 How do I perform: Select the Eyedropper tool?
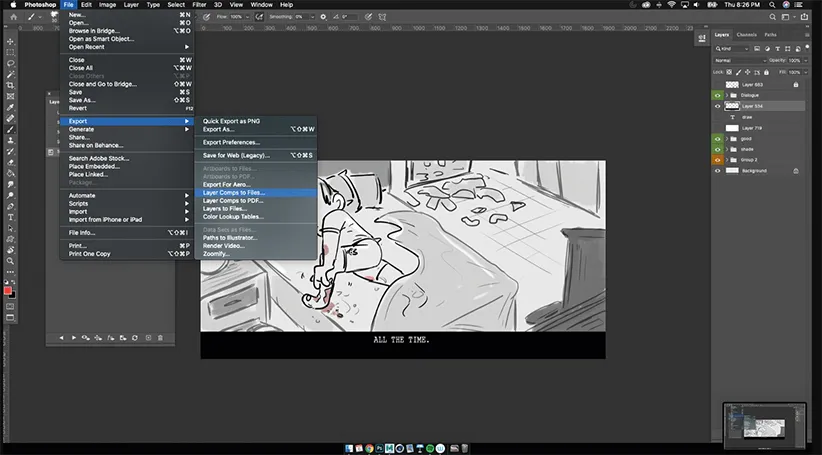[x=10, y=107]
